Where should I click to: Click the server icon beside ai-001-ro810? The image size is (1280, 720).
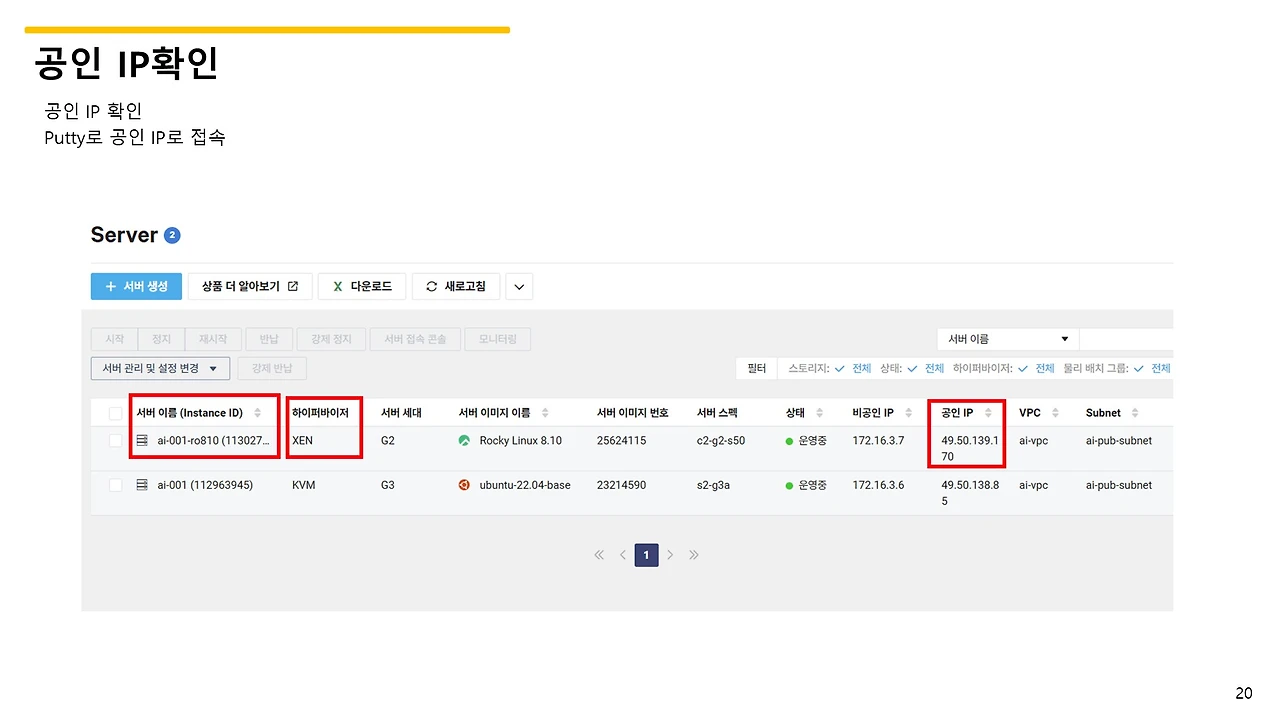142,441
